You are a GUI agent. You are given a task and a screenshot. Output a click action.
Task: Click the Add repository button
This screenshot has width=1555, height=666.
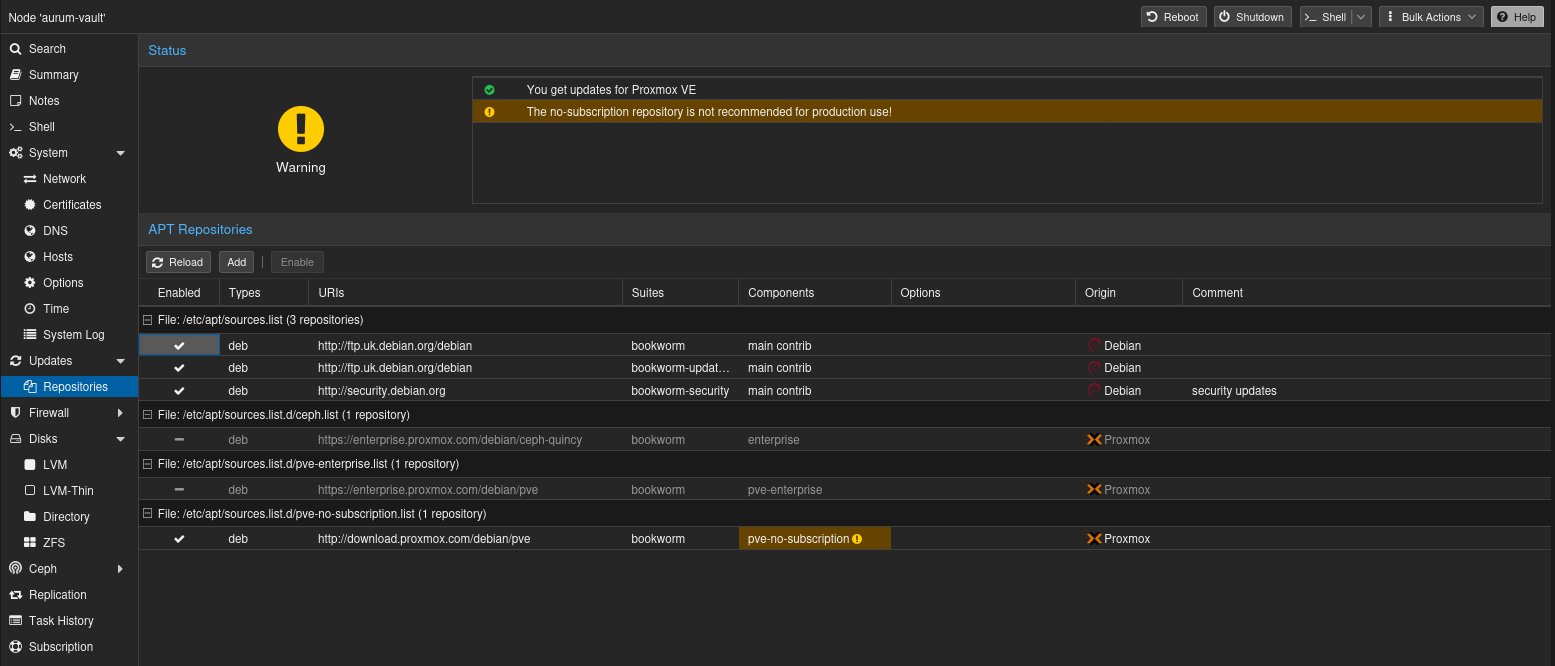coord(236,262)
